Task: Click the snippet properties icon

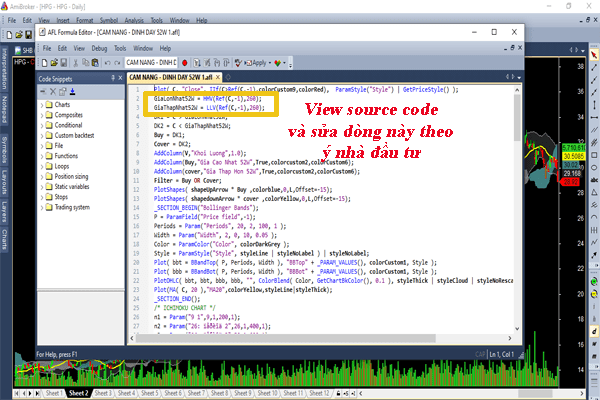Action: point(62,91)
